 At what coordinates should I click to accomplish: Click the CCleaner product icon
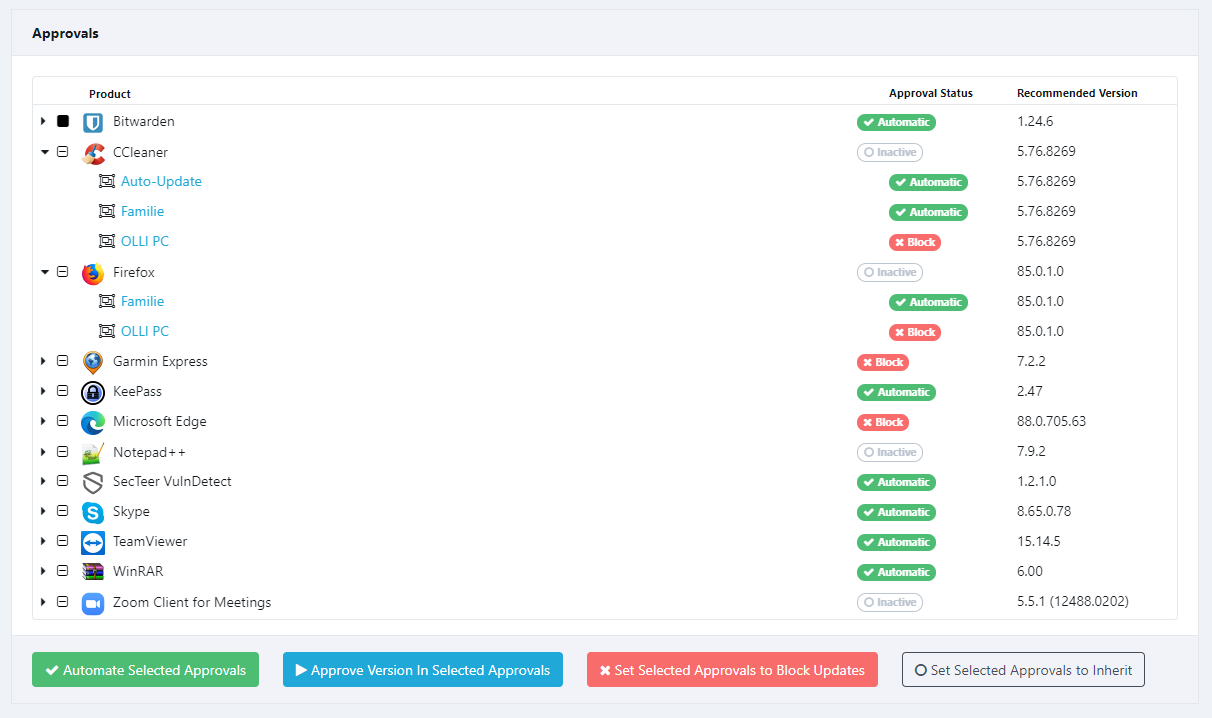click(x=93, y=153)
